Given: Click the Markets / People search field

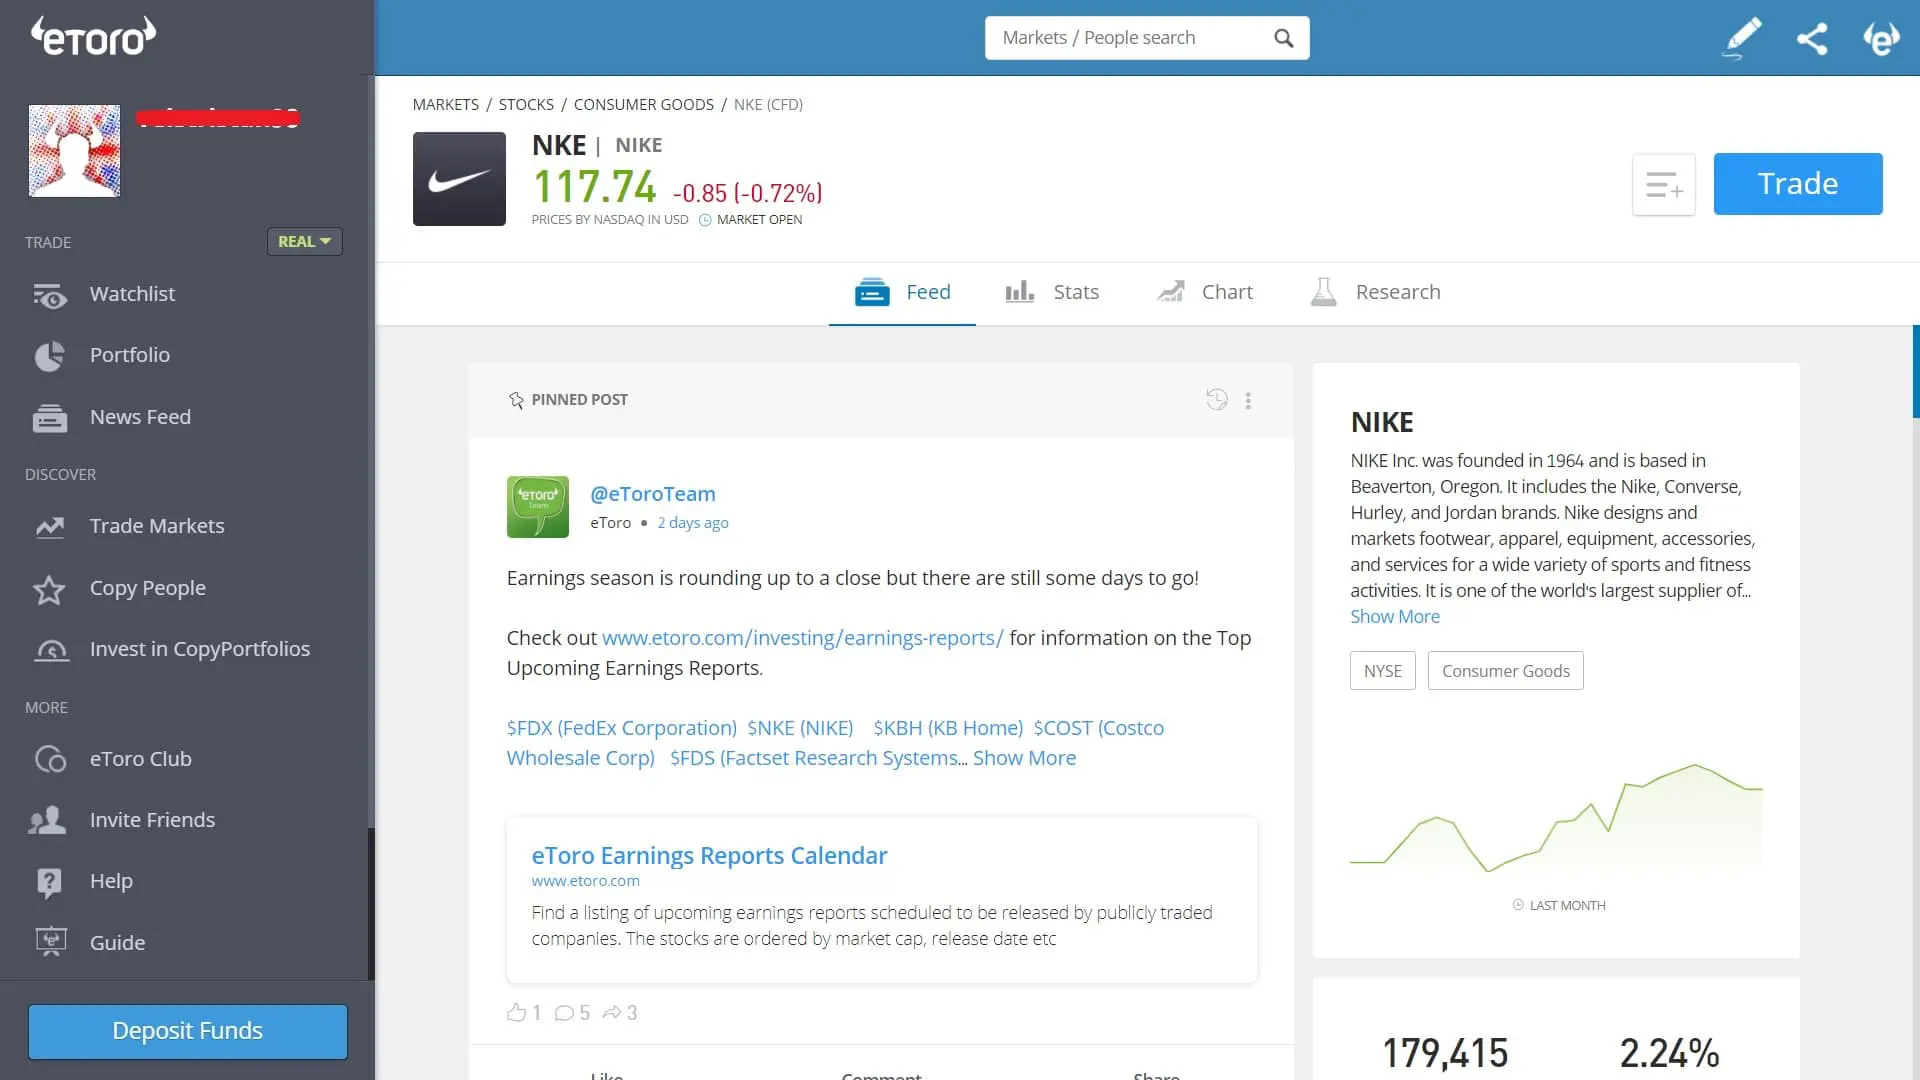Looking at the screenshot, I should (x=1120, y=37).
